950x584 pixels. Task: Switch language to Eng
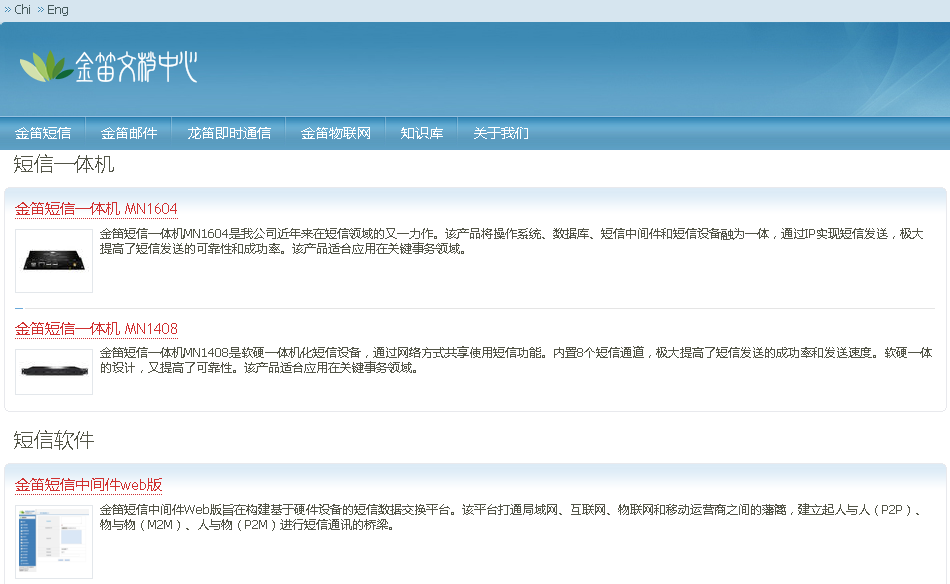pyautogui.click(x=58, y=10)
